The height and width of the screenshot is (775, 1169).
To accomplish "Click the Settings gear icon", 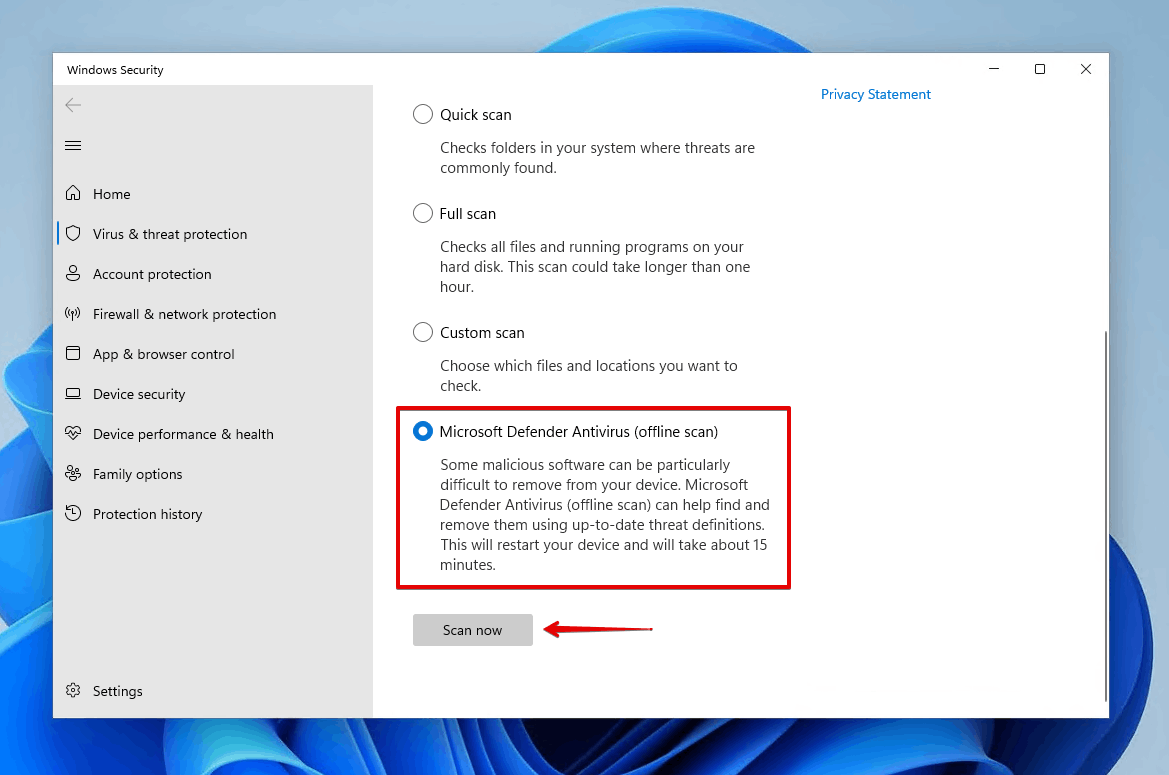I will pos(73,691).
